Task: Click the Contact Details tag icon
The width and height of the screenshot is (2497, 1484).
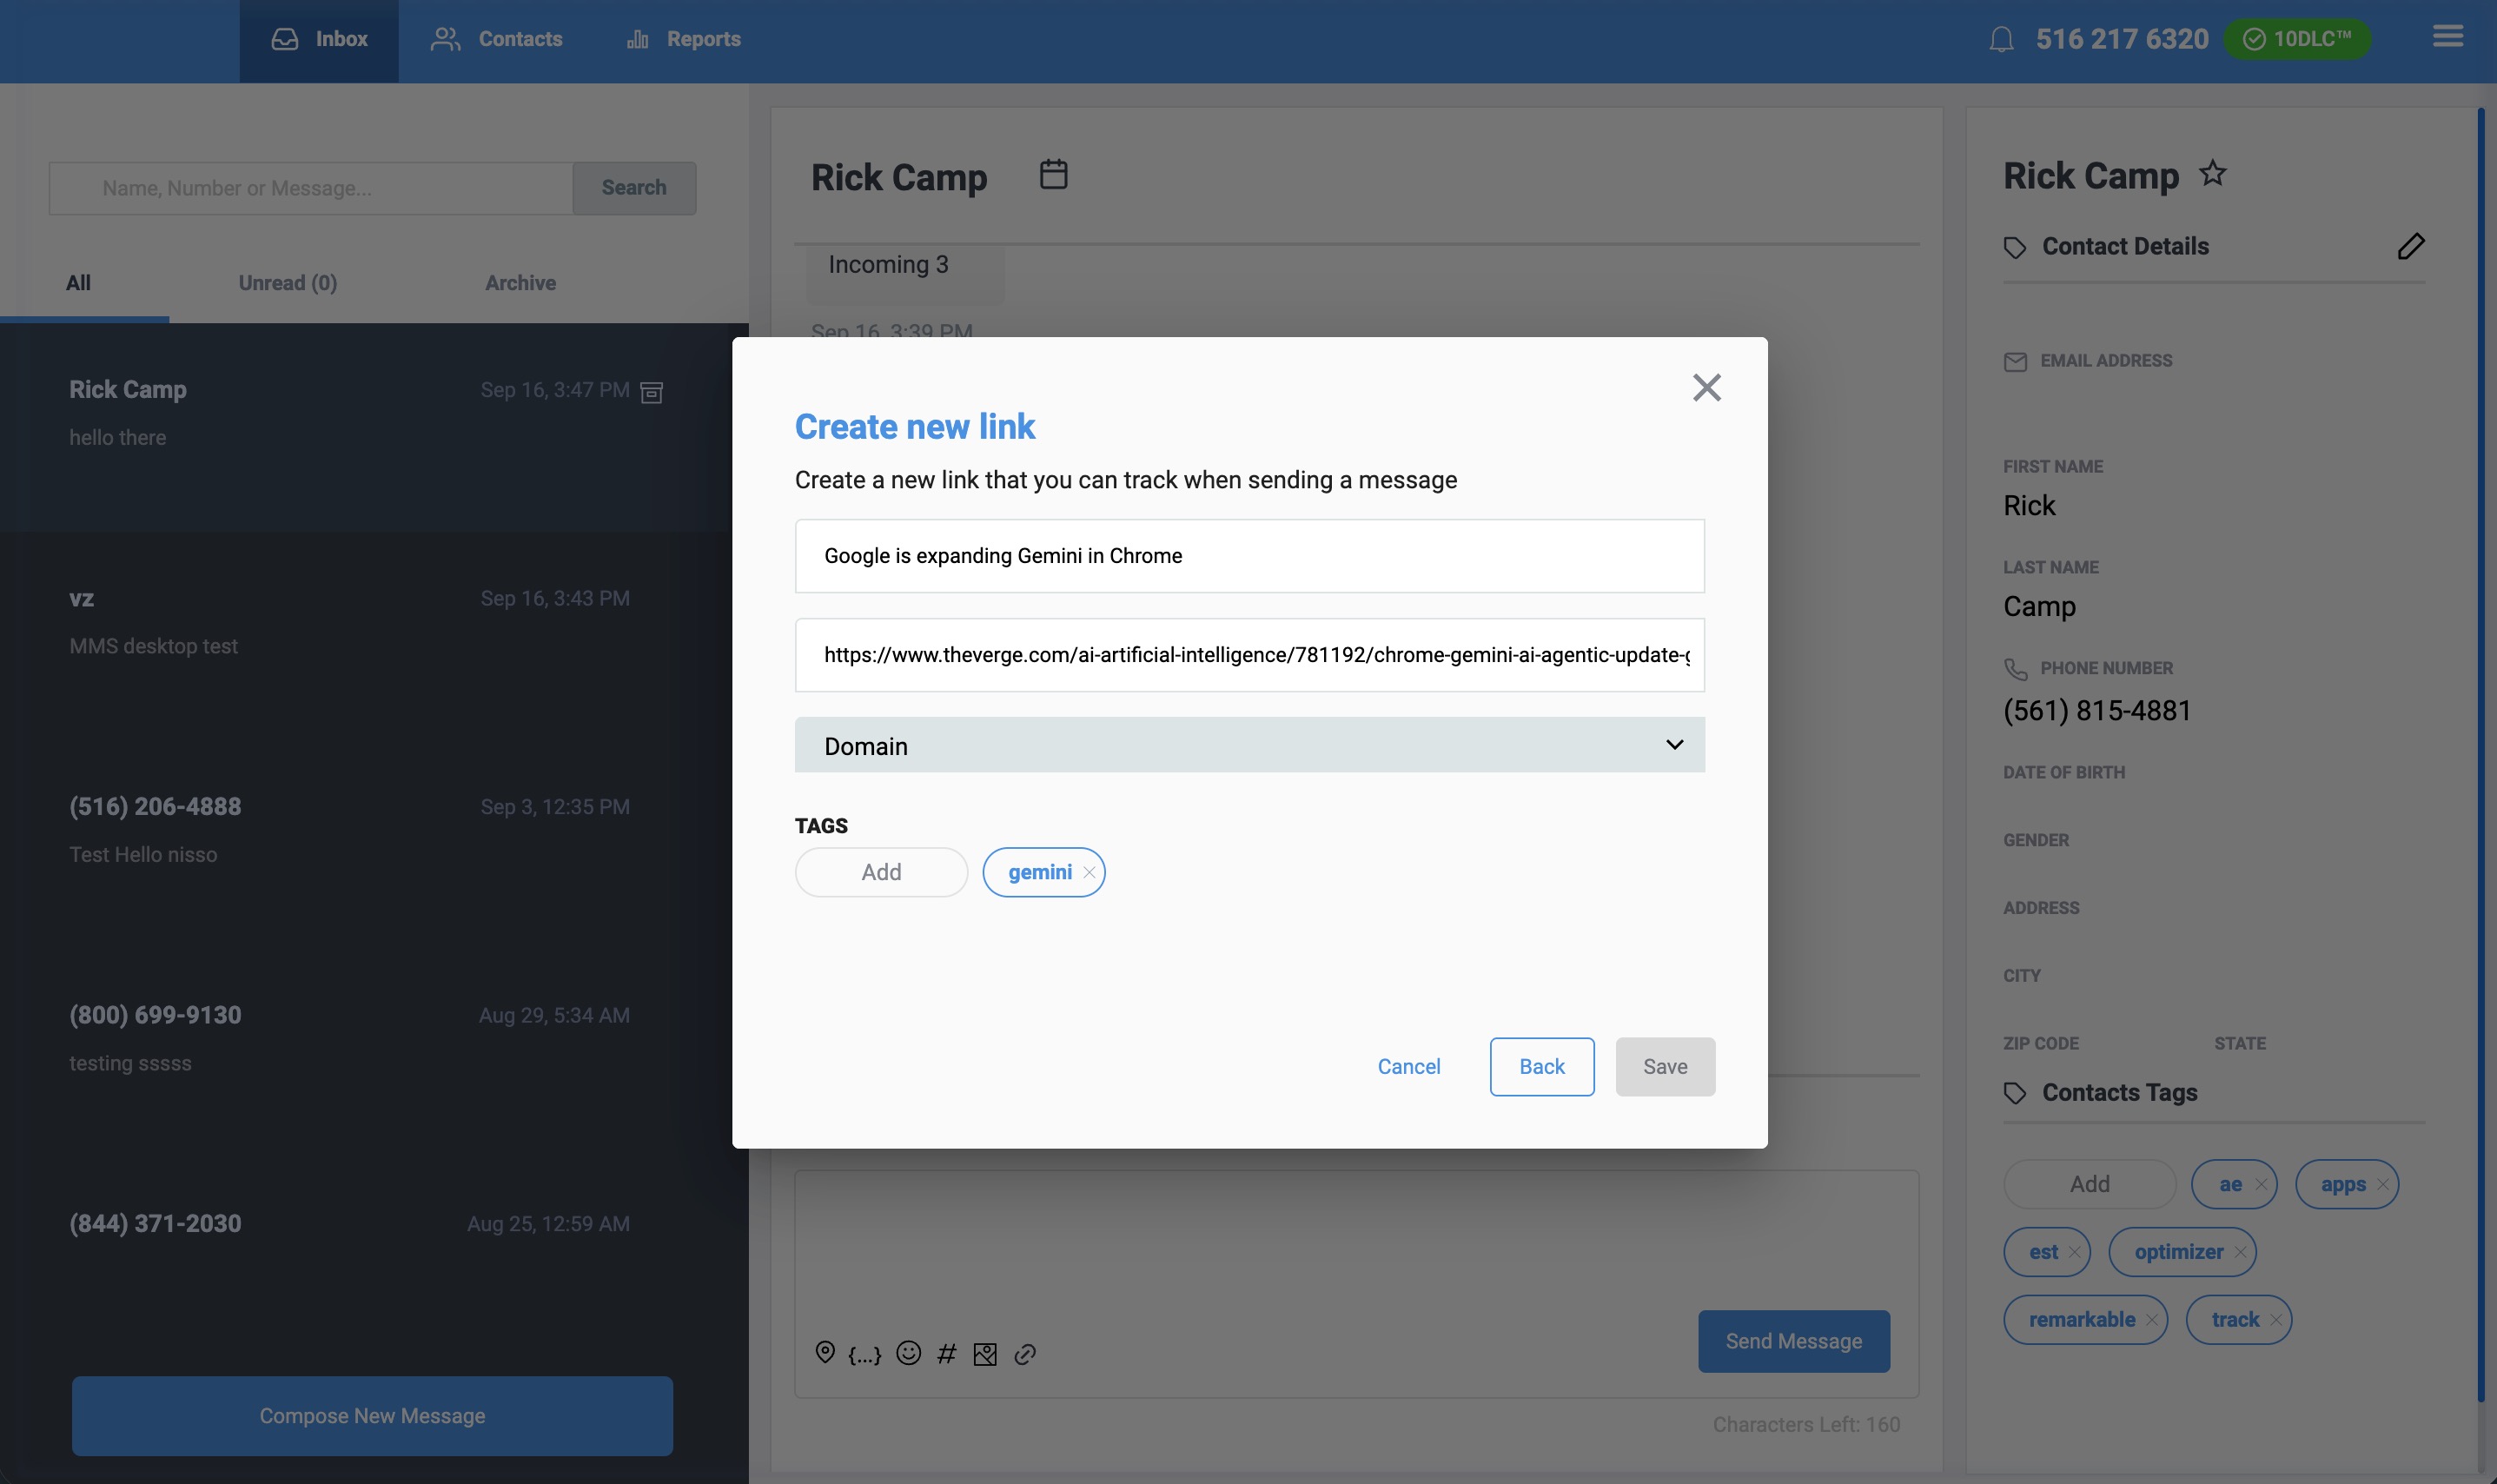Action: 2014,247
